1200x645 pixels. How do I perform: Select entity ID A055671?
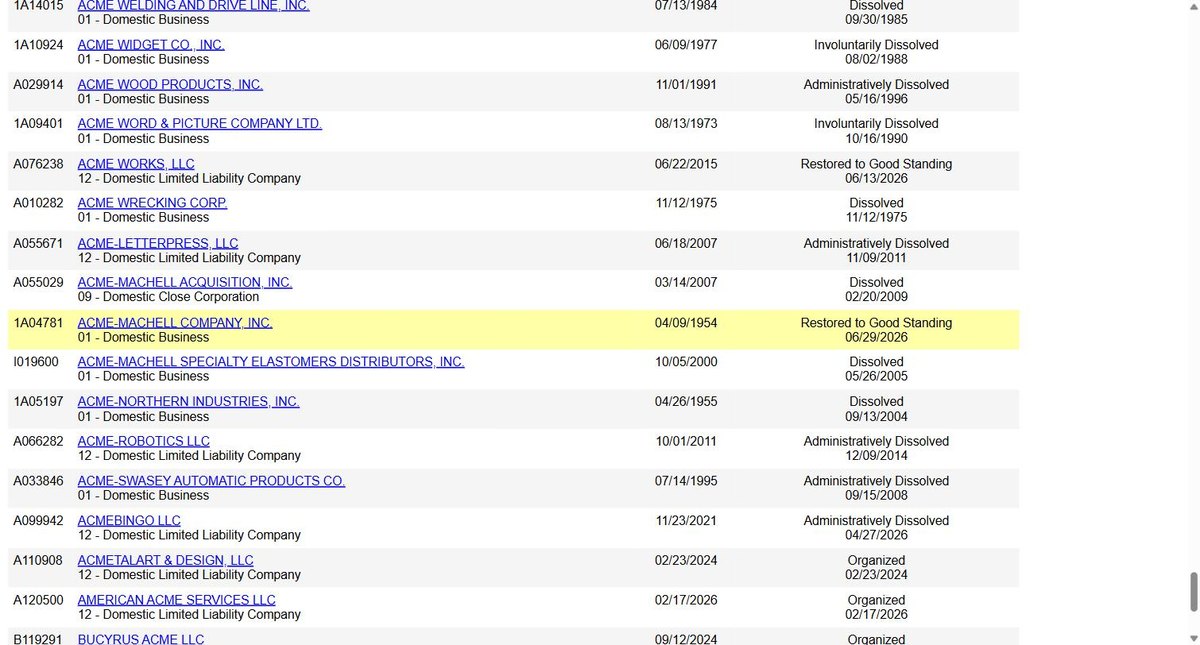pyautogui.click(x=38, y=244)
